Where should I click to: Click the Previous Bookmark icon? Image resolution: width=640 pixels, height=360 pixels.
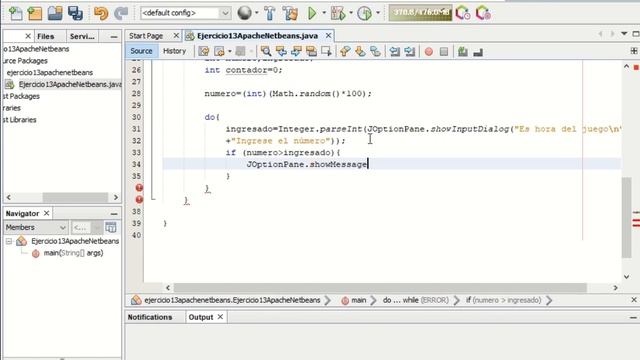pyautogui.click(x=345, y=51)
